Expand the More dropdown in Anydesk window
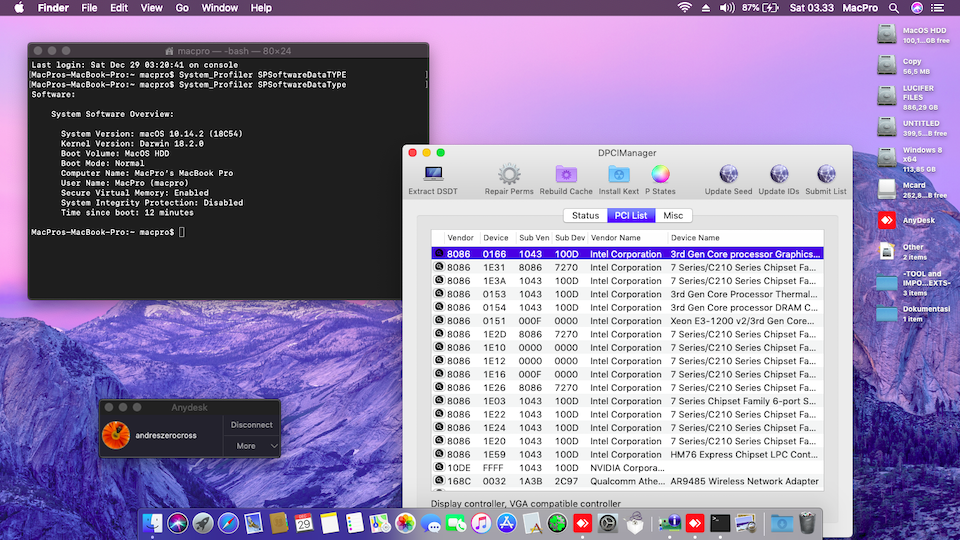Image resolution: width=960 pixels, height=540 pixels. click(x=252, y=446)
